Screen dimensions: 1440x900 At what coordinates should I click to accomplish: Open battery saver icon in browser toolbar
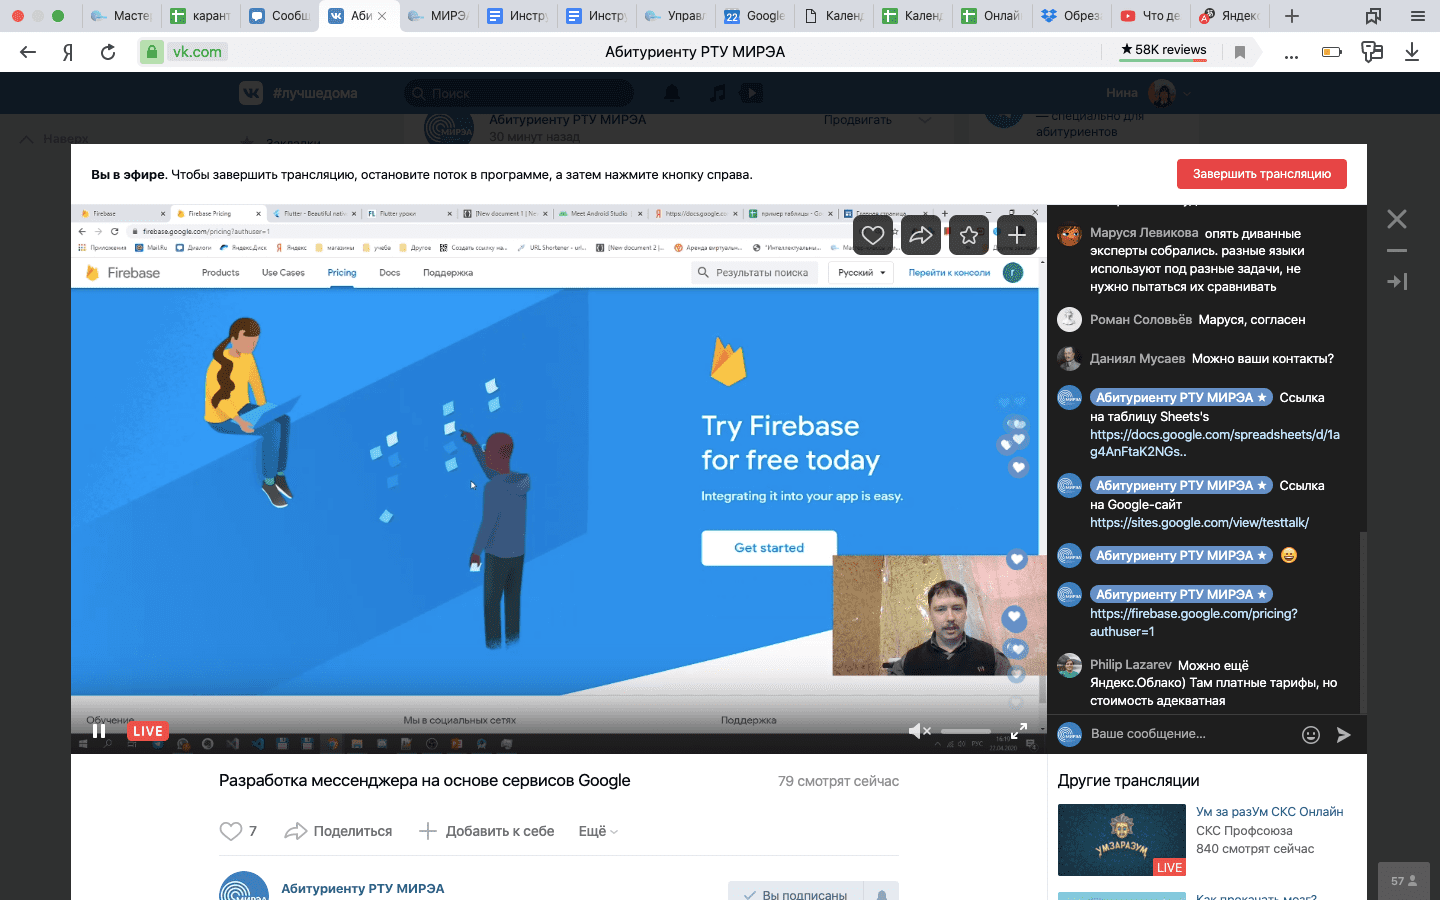pos(1332,52)
